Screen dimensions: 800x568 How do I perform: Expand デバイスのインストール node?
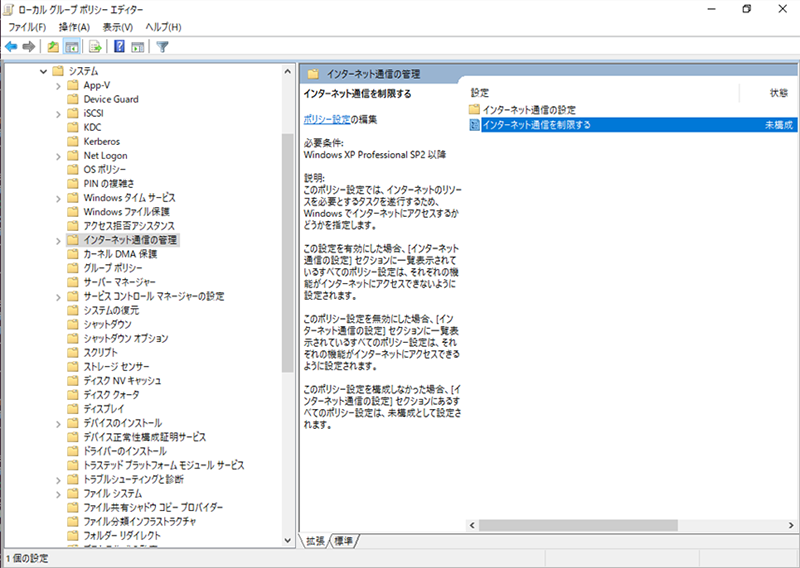[59, 424]
